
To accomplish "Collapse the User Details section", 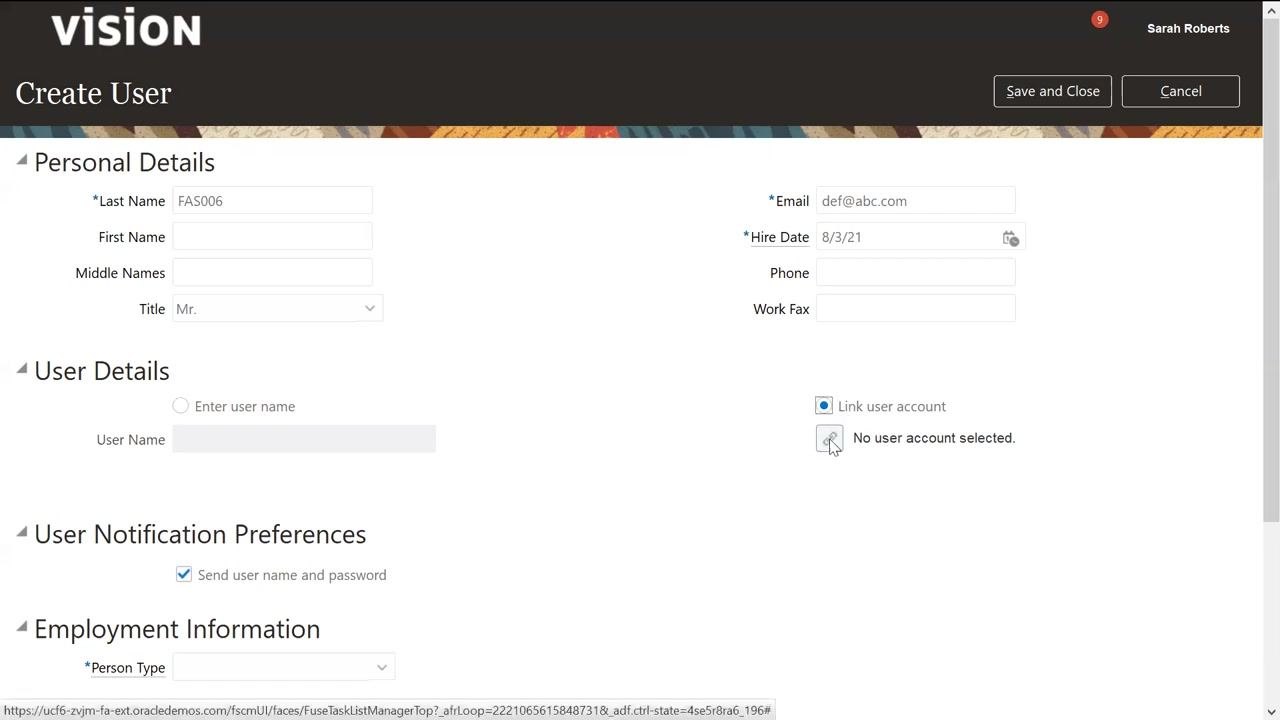I will coord(22,369).
